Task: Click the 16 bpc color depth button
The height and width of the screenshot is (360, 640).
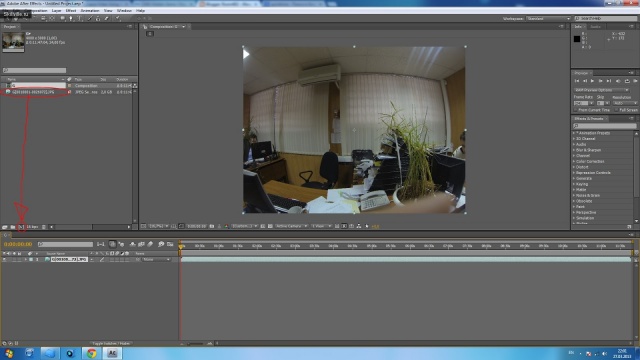Action: pos(32,227)
